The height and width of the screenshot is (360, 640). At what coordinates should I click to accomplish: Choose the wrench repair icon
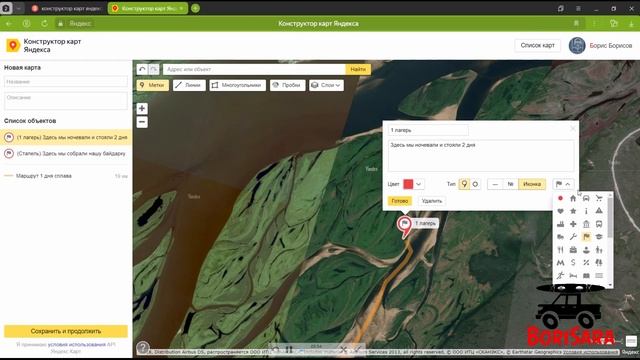(573, 237)
